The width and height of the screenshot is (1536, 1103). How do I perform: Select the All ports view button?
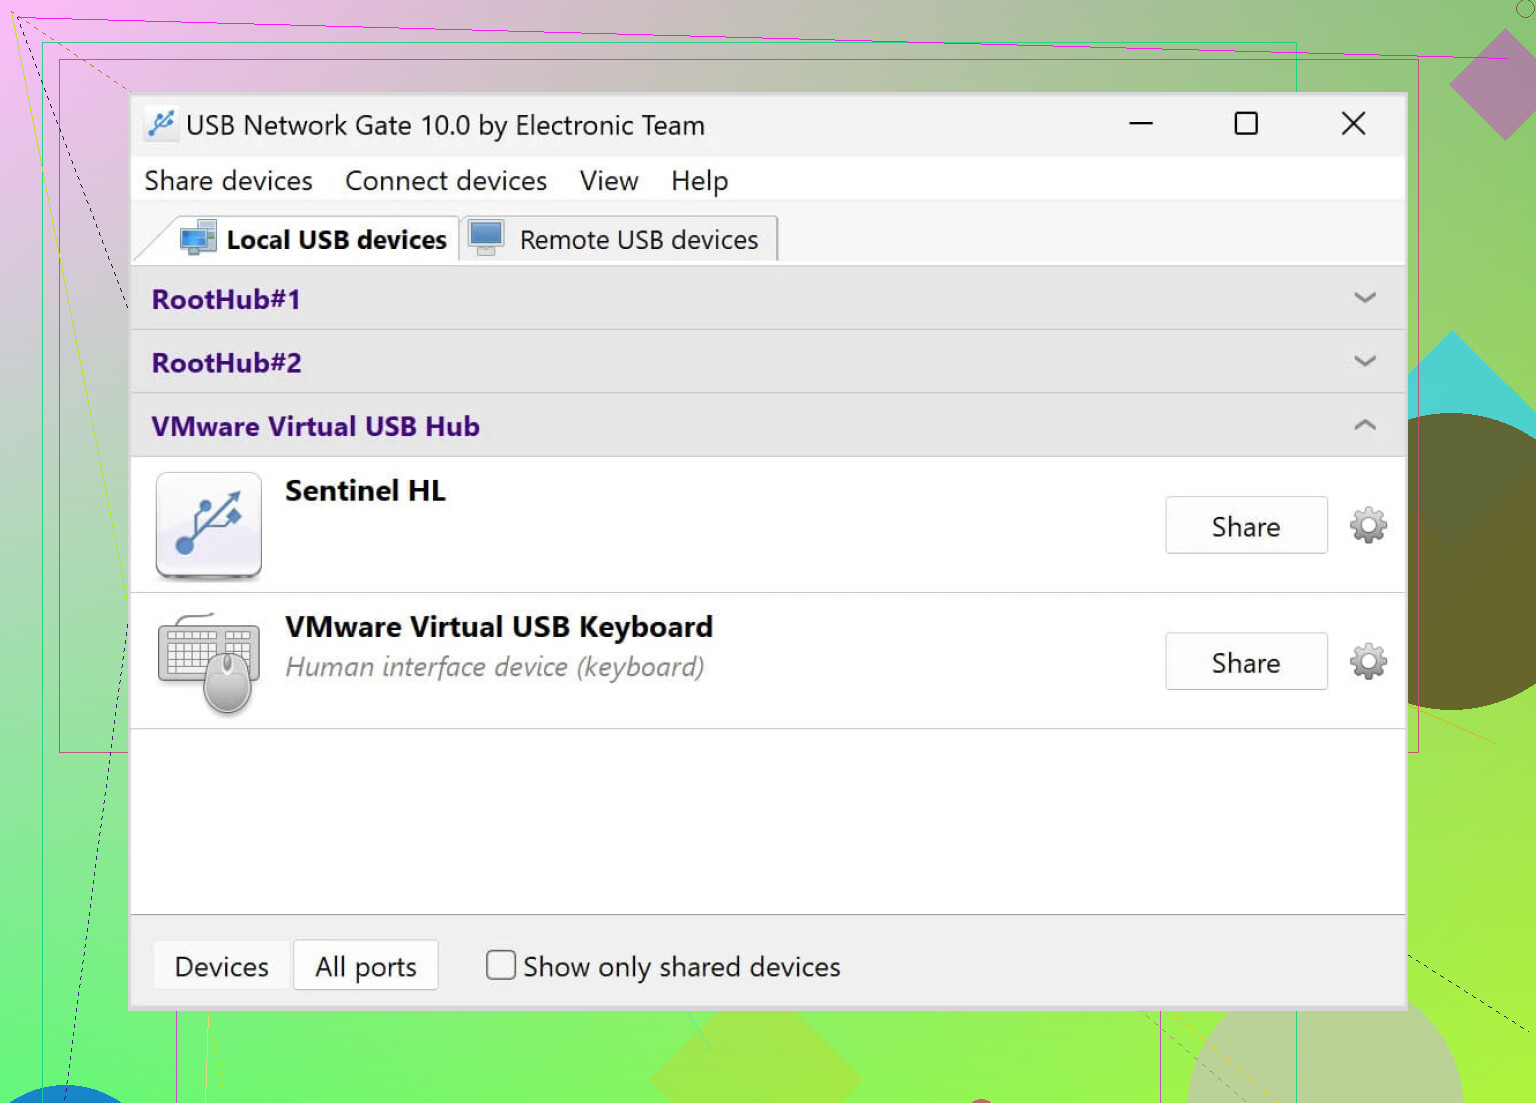point(366,966)
